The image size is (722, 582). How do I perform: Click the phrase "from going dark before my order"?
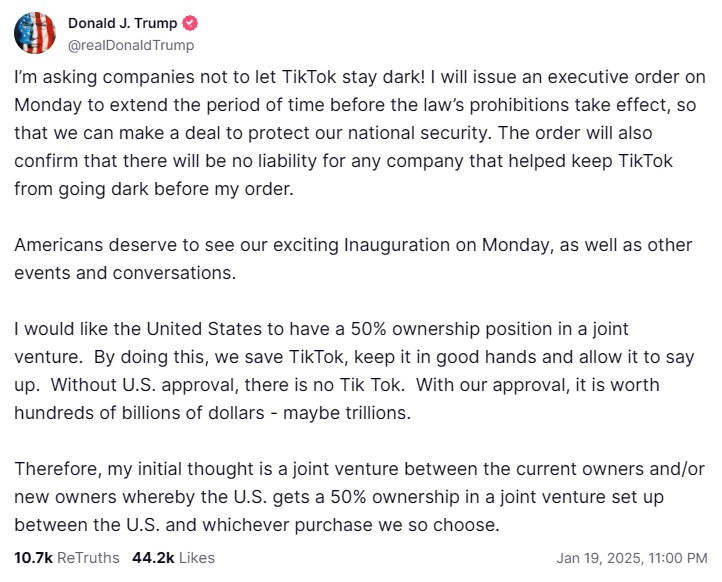pyautogui.click(x=154, y=189)
